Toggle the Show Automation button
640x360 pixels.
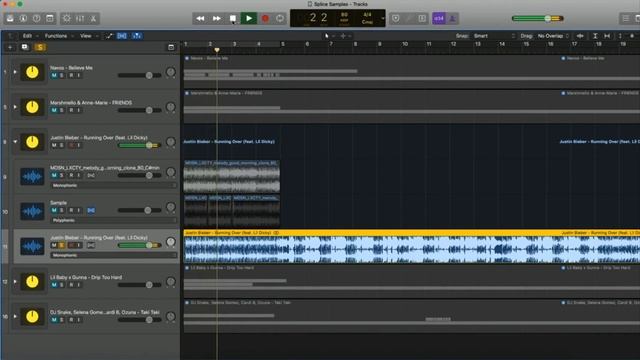coord(109,36)
